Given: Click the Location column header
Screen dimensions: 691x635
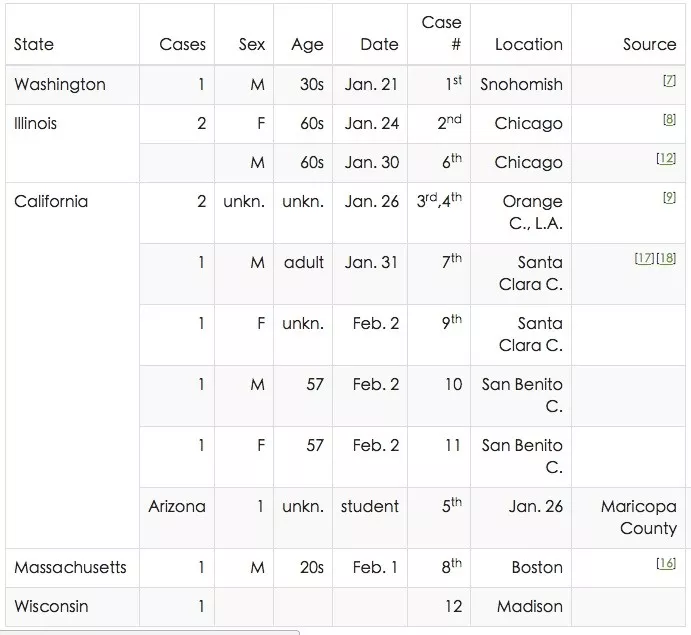Looking at the screenshot, I should [x=529, y=45].
